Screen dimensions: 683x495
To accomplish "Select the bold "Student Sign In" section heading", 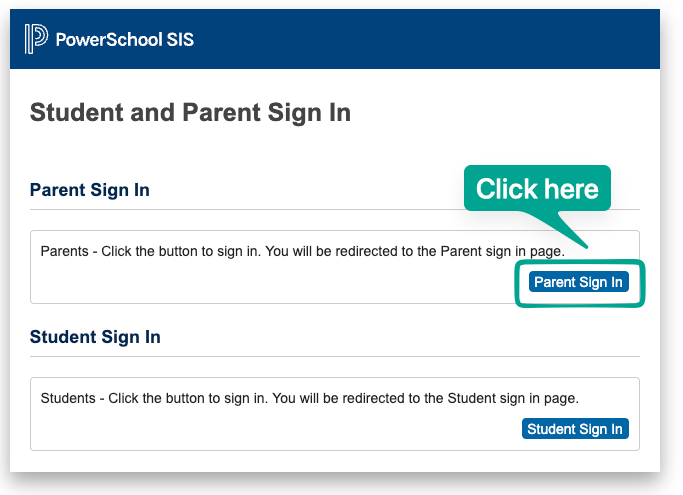I will tap(95, 337).
